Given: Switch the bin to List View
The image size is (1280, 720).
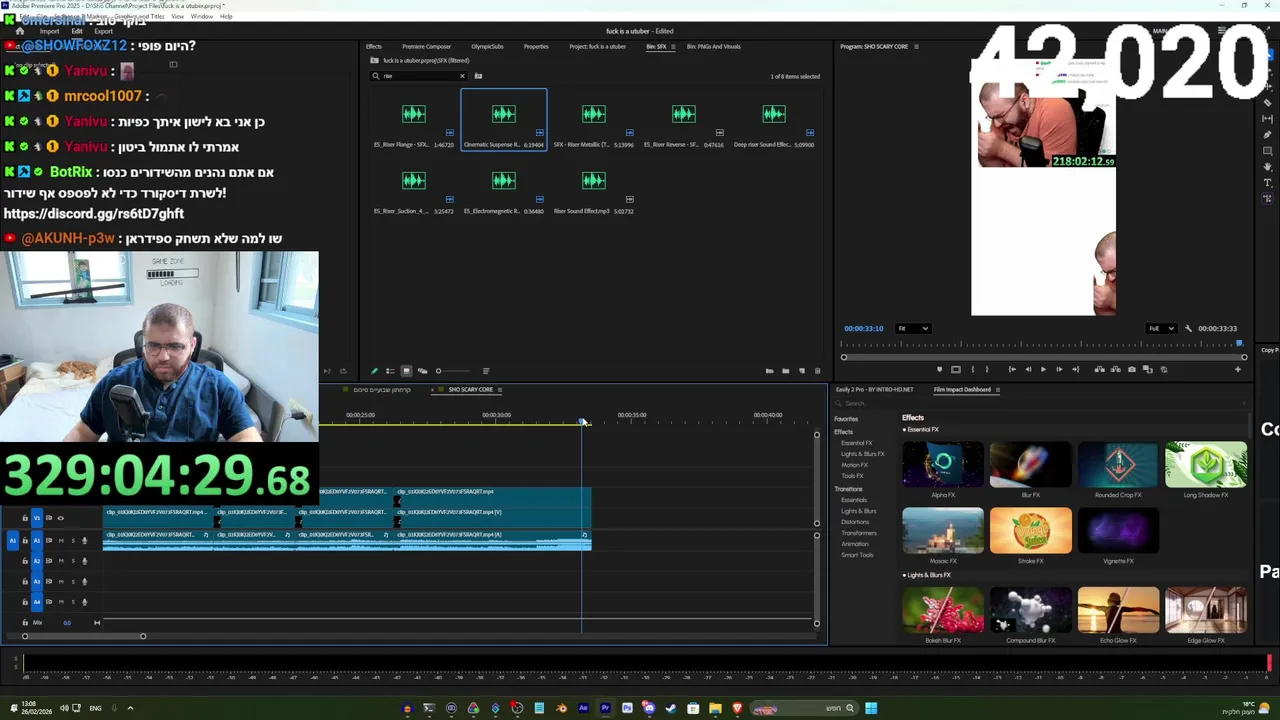Looking at the screenshot, I should tap(390, 371).
